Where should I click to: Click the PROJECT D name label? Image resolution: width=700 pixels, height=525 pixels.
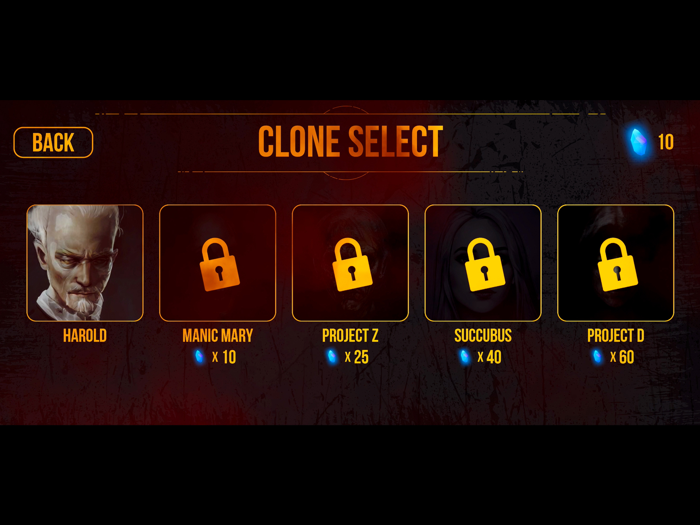[x=616, y=336]
